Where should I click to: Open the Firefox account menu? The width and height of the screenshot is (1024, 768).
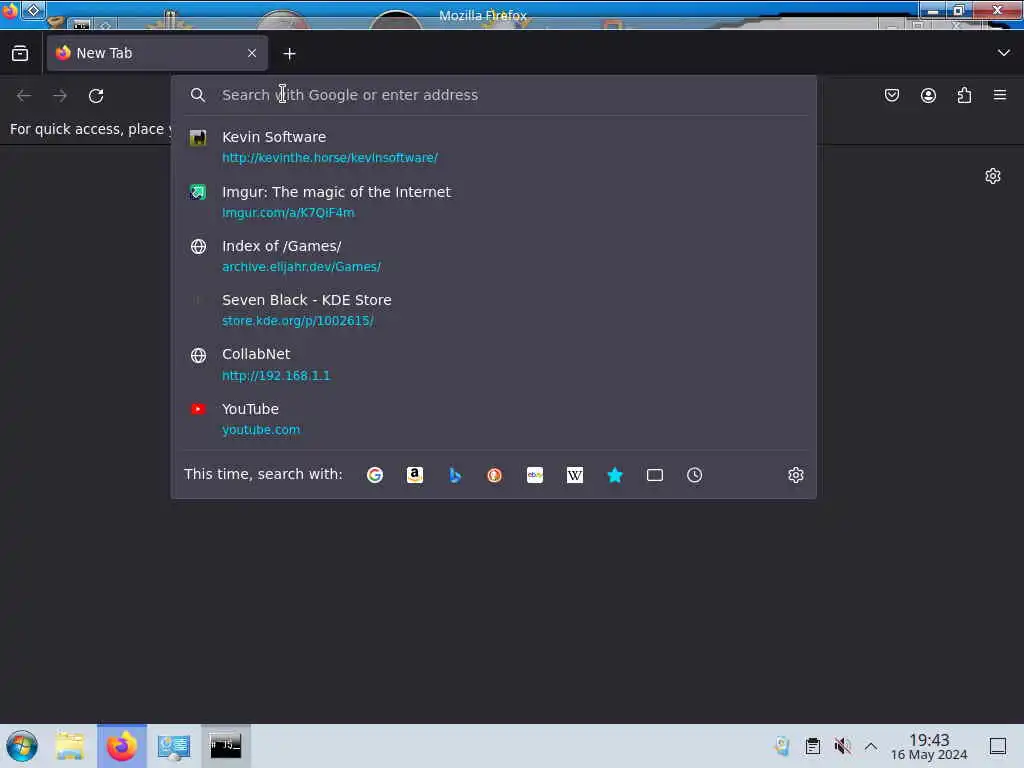928,95
